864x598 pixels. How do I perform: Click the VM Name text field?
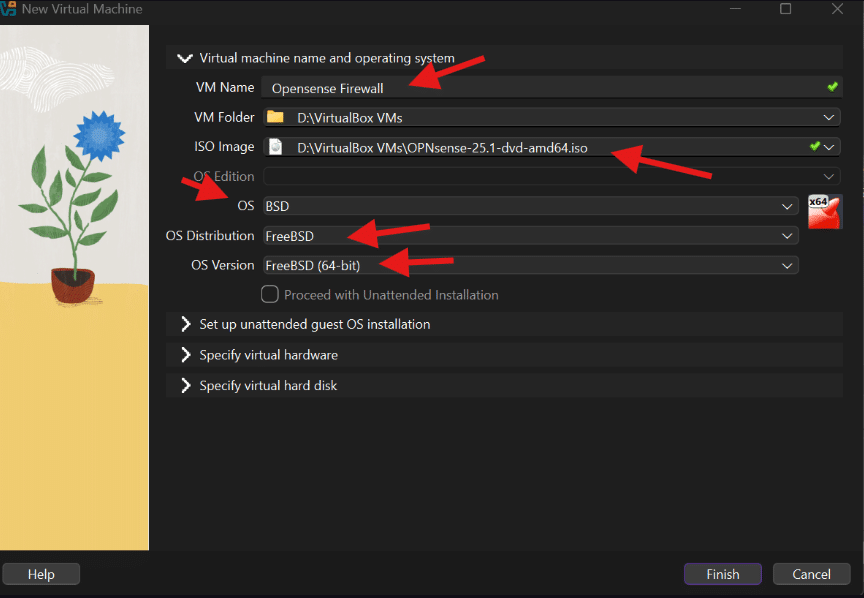pos(540,88)
